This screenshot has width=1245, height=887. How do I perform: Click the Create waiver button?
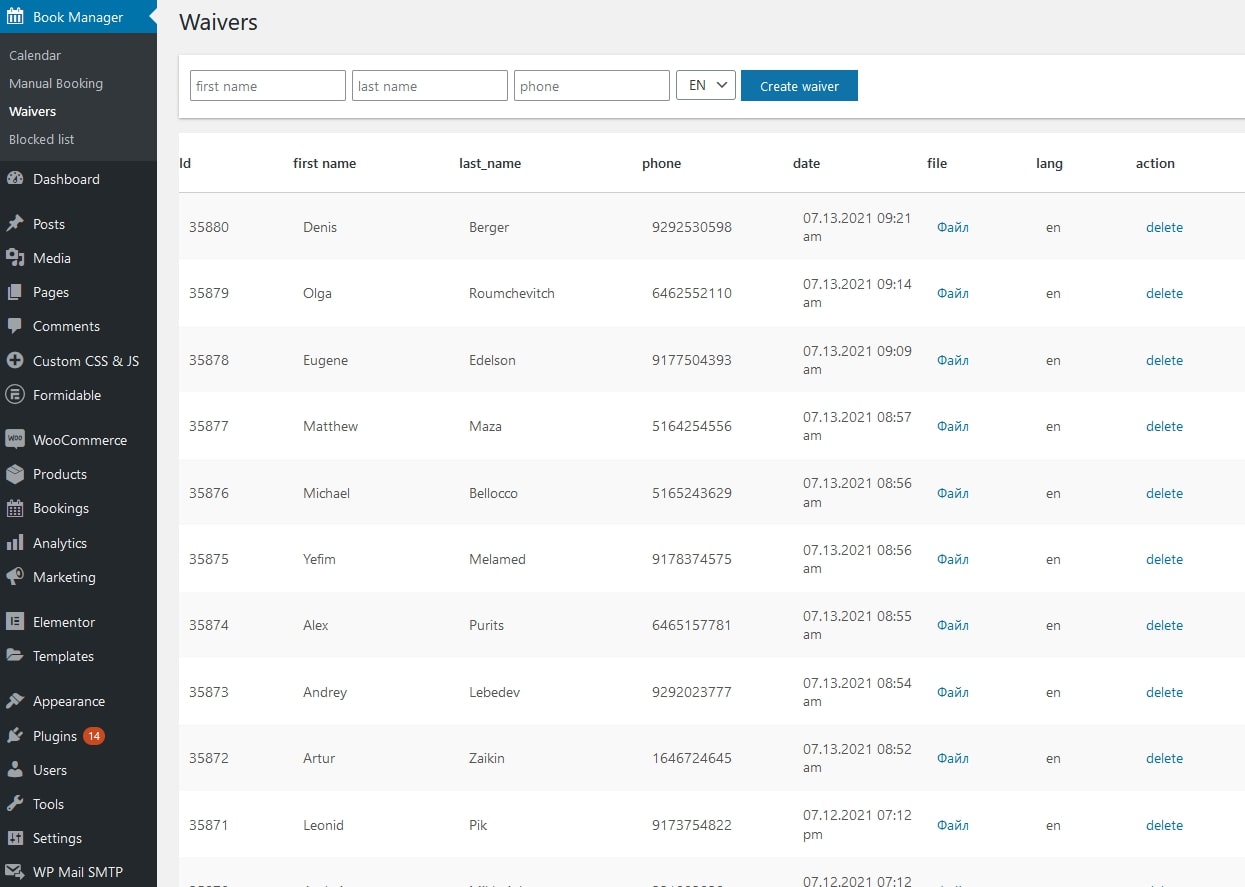(799, 86)
